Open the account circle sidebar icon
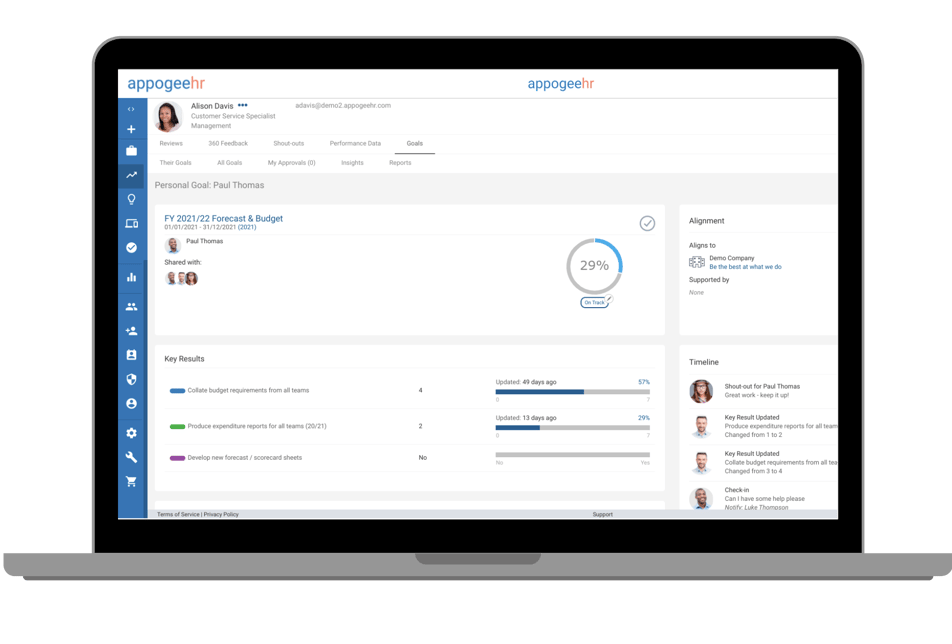Viewport: 952px width, 644px height. (x=131, y=404)
